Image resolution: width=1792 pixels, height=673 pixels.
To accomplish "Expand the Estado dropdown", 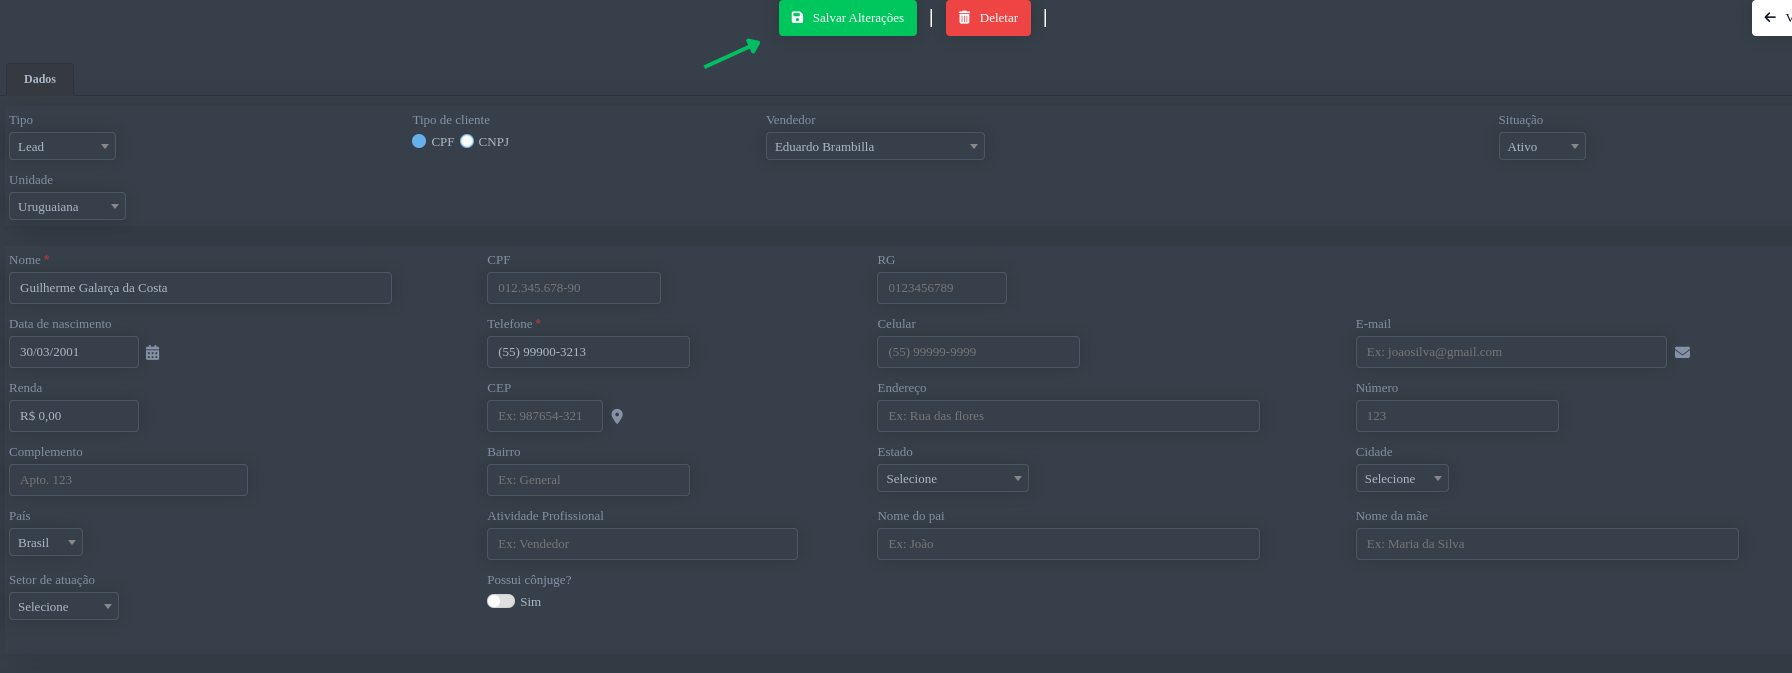I will point(952,479).
